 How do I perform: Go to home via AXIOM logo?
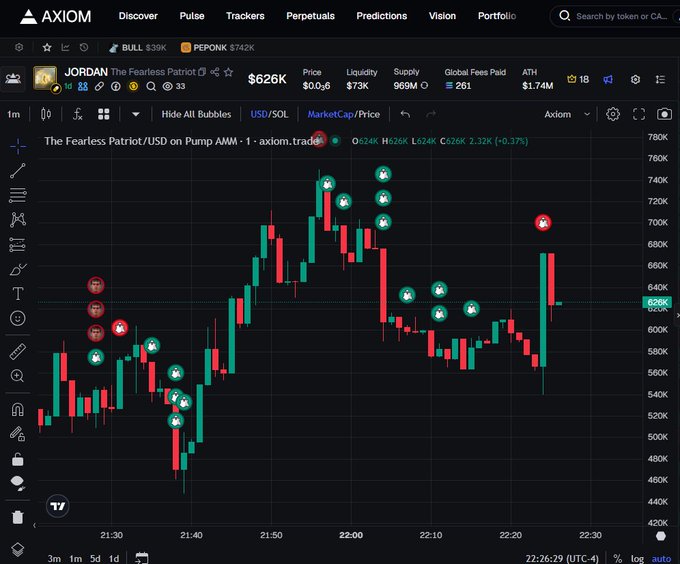[56, 16]
